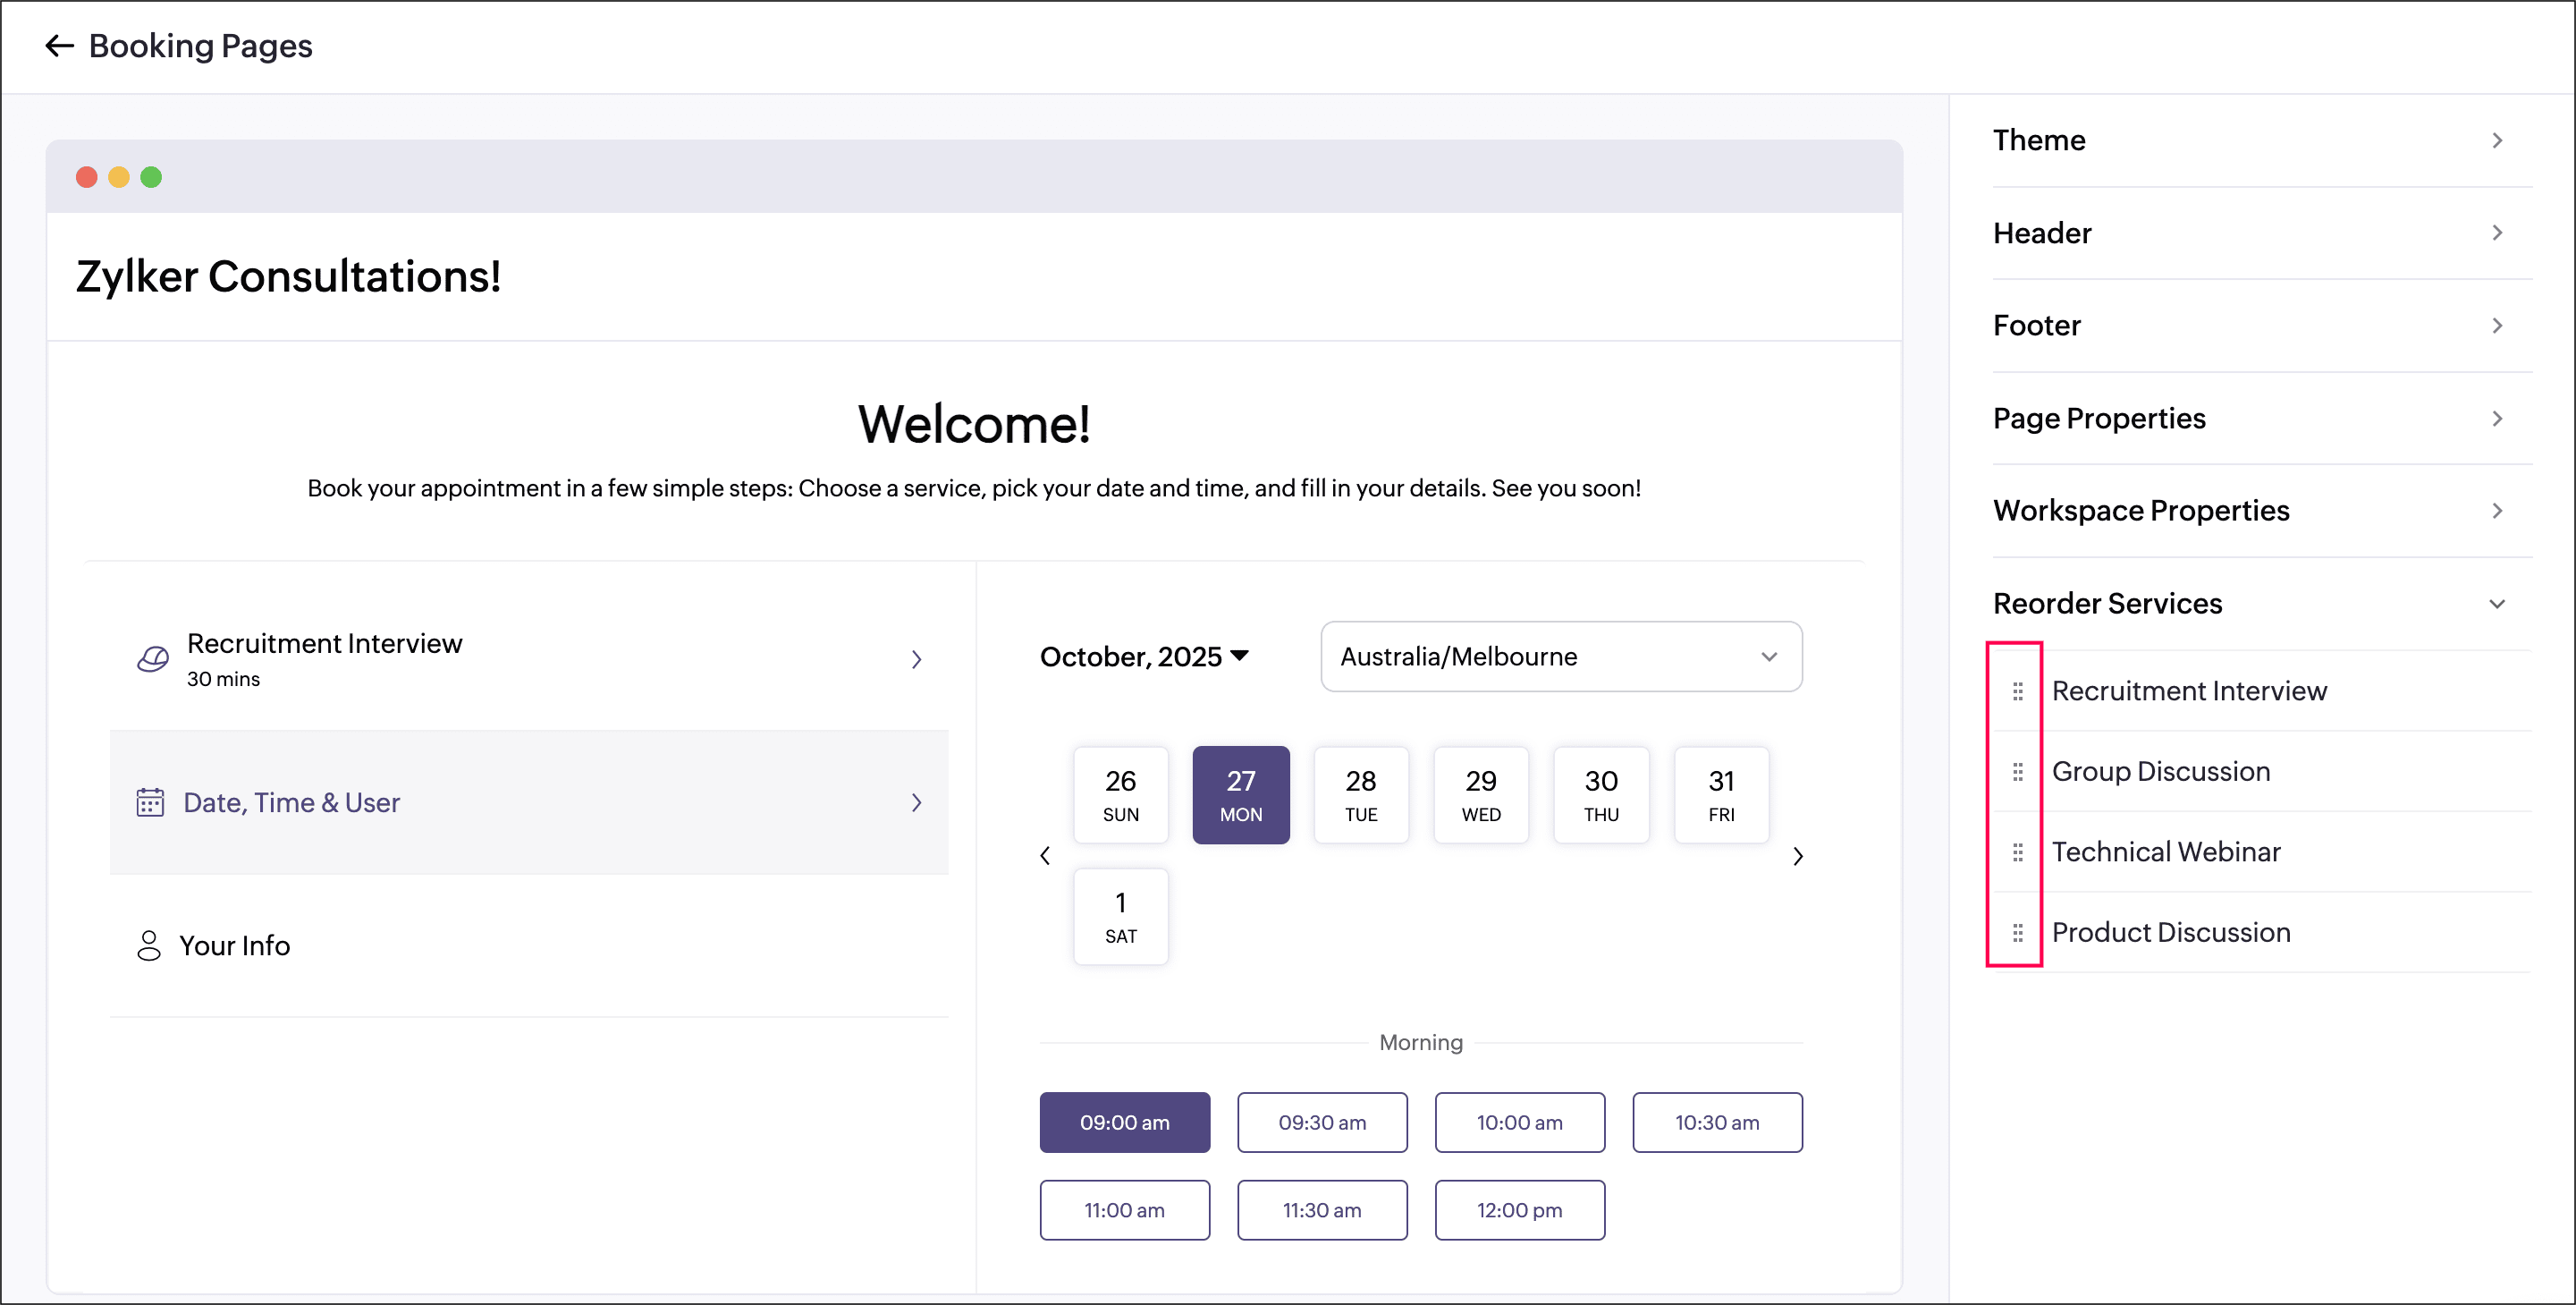The height and width of the screenshot is (1305, 2576).
Task: Advance calendar with right arrow
Action: point(1797,856)
